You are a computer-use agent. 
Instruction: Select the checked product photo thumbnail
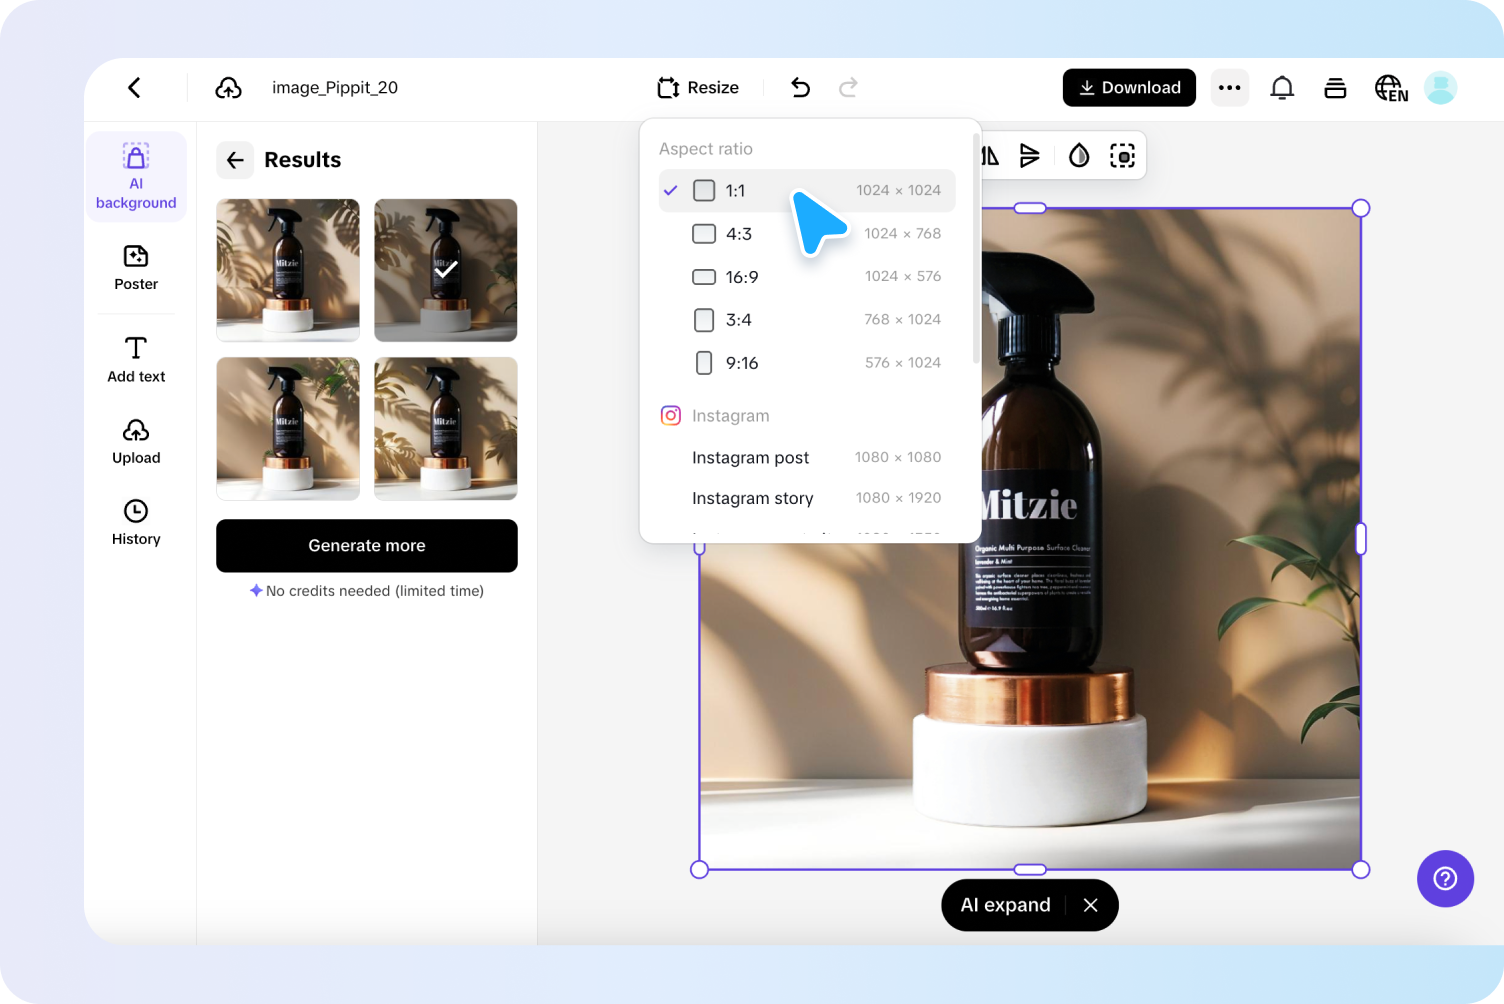pos(445,270)
